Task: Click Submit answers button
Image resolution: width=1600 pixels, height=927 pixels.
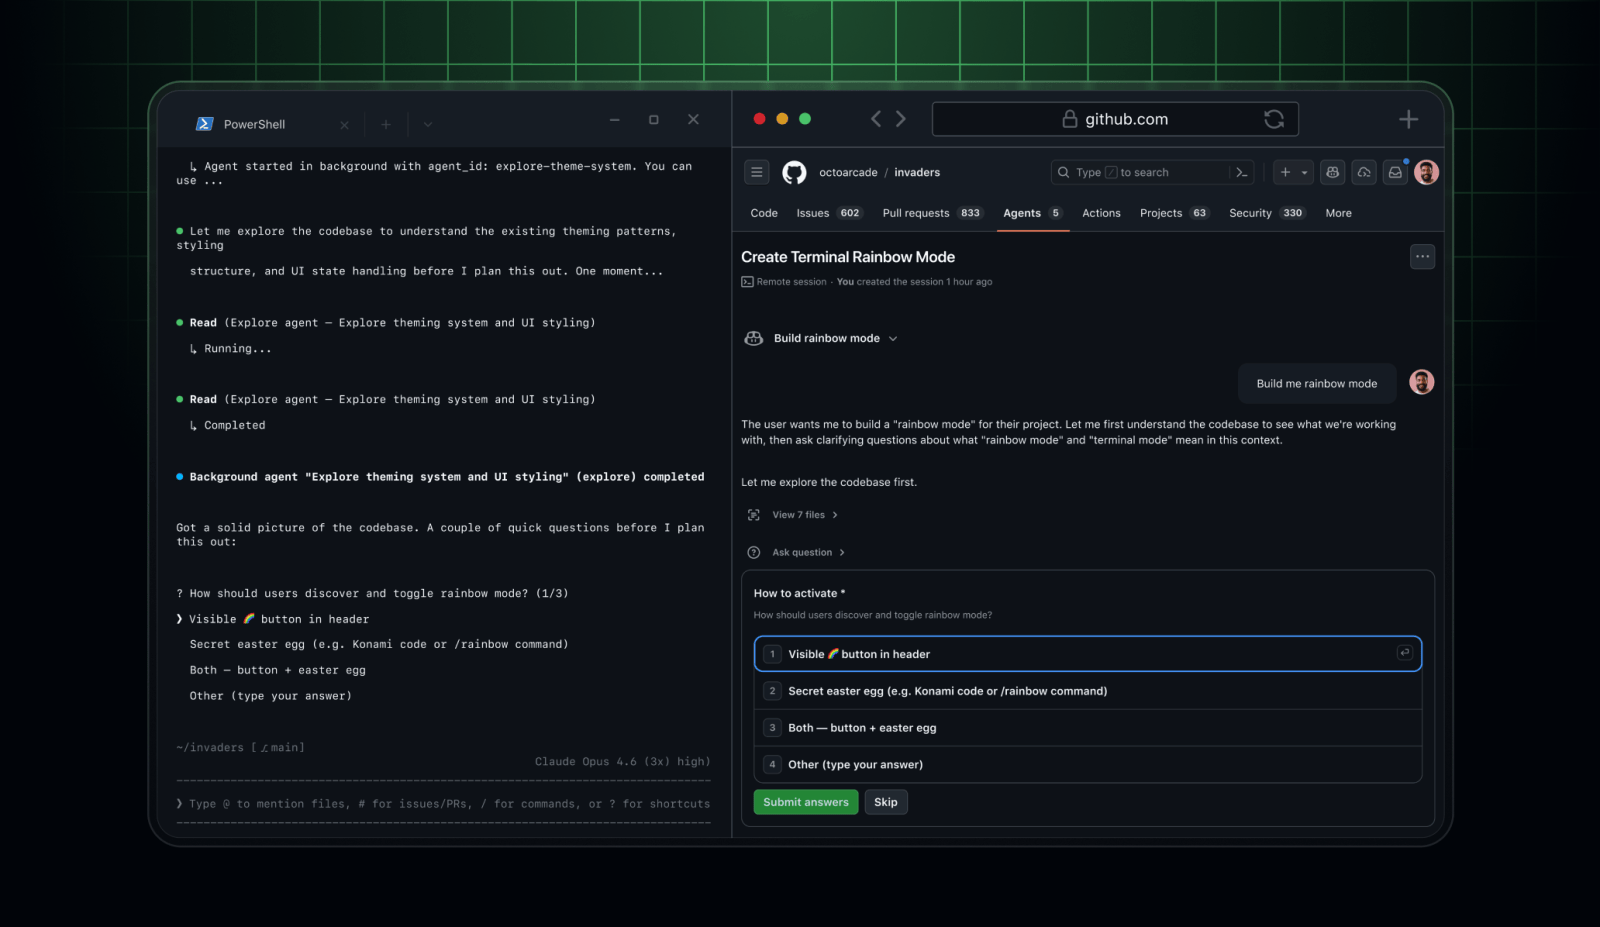Action: (806, 802)
